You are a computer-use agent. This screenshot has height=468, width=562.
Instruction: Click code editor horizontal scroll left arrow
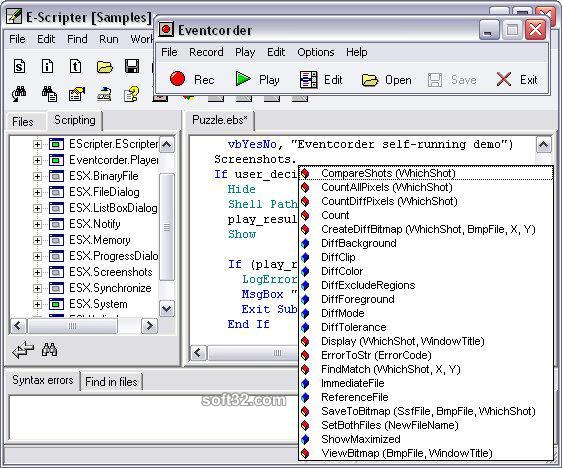(x=198, y=353)
